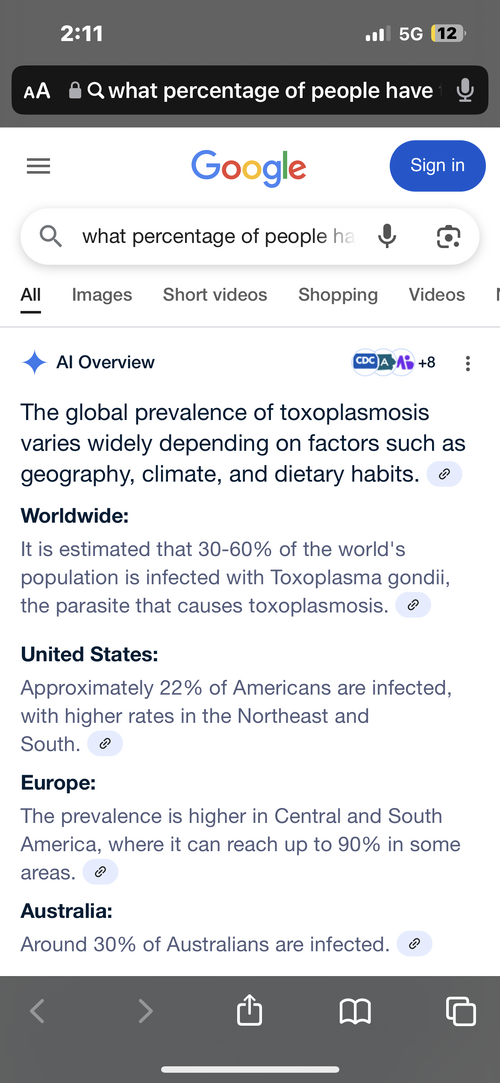Open Google Lens camera search
This screenshot has height=1083, width=500.
(x=448, y=237)
